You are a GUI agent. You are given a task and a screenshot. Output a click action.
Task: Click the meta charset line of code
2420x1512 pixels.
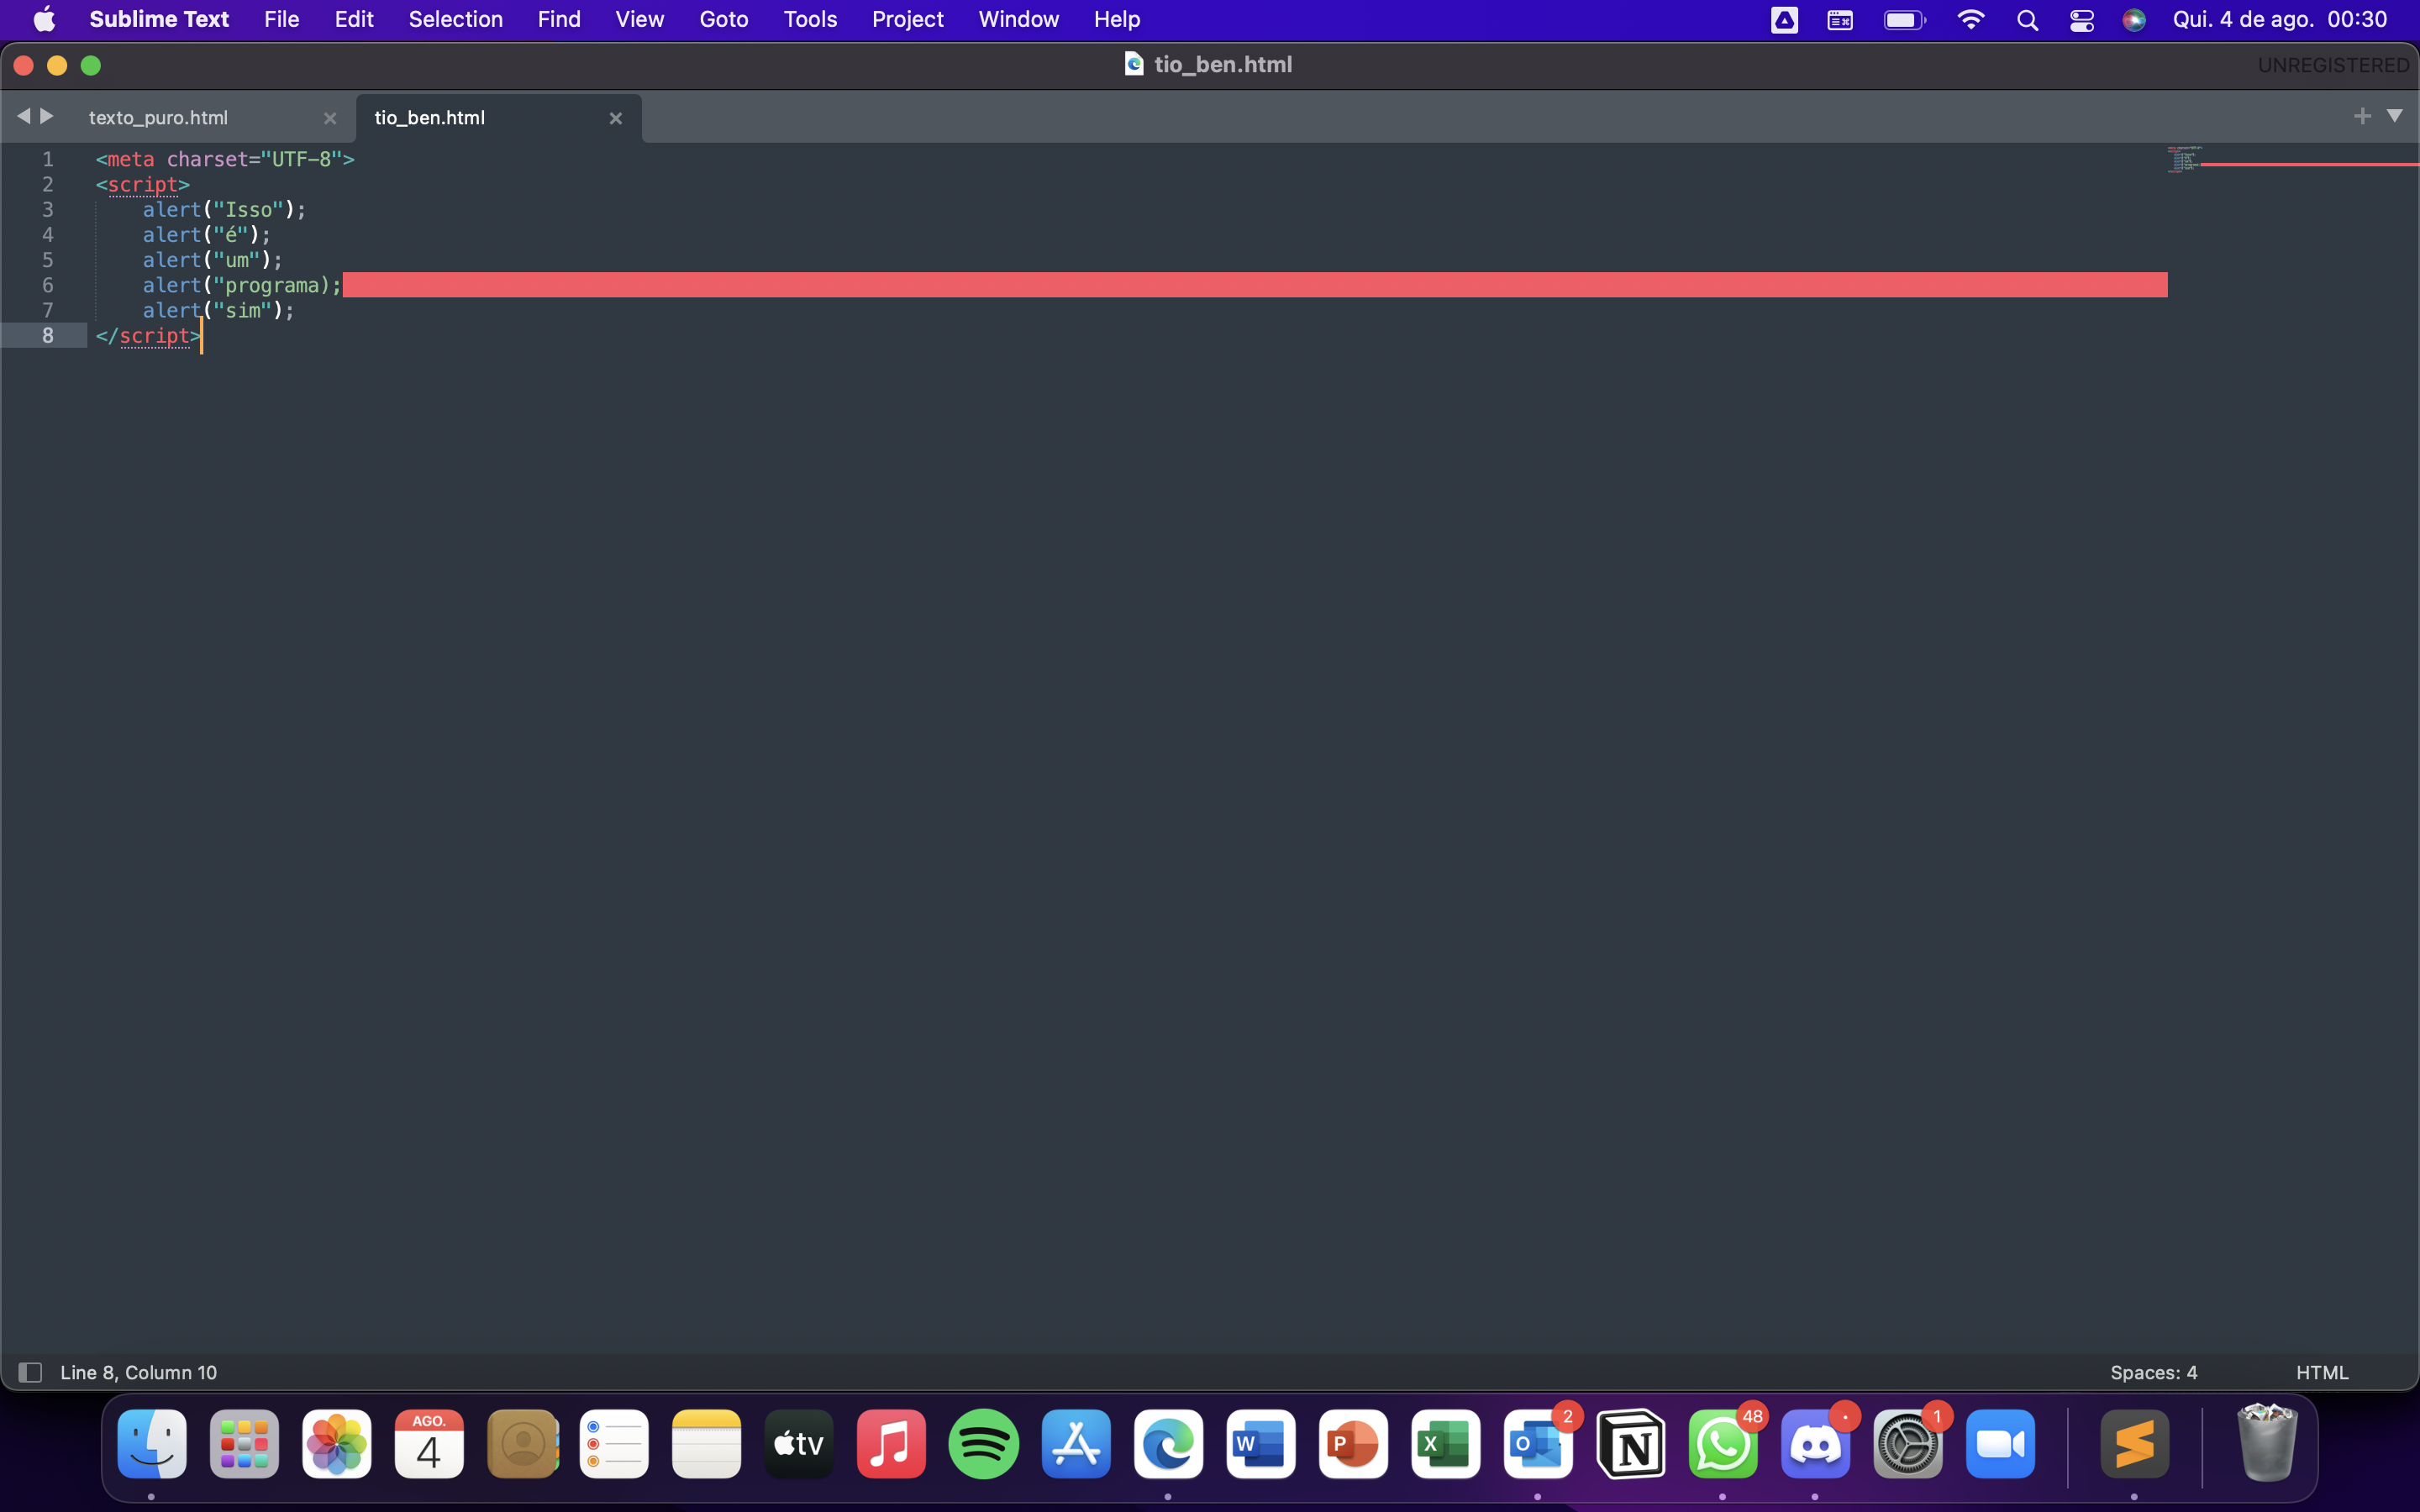(x=225, y=159)
